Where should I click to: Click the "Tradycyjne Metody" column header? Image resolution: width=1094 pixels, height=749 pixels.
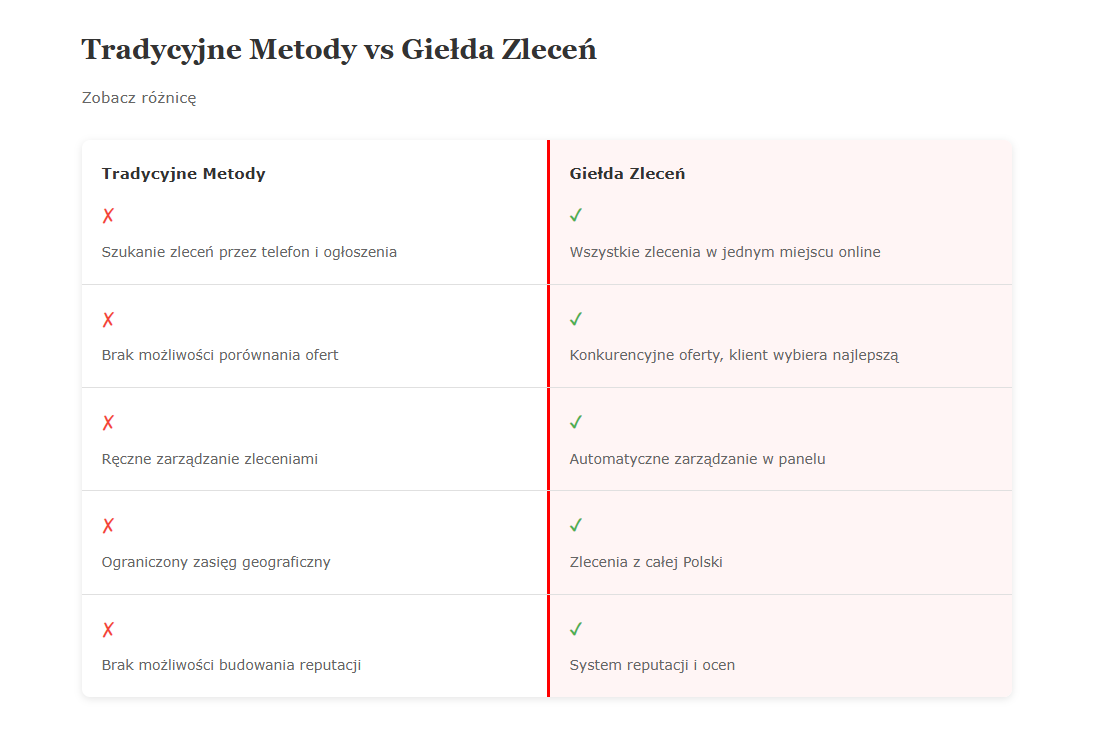(x=184, y=174)
